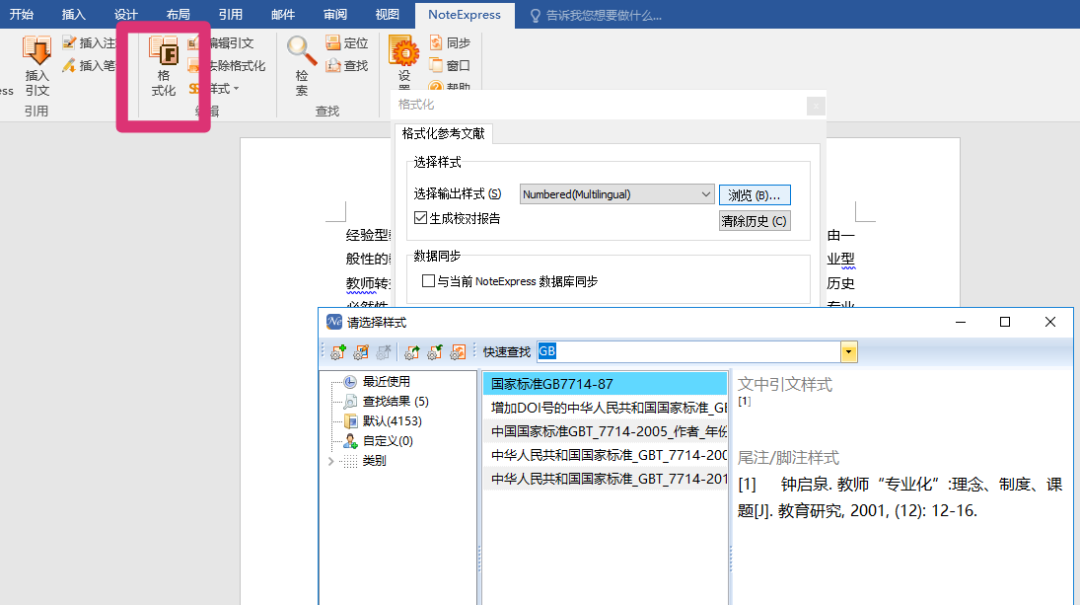
Task: Click the new style icon in style dialog toolbar
Action: [x=338, y=351]
